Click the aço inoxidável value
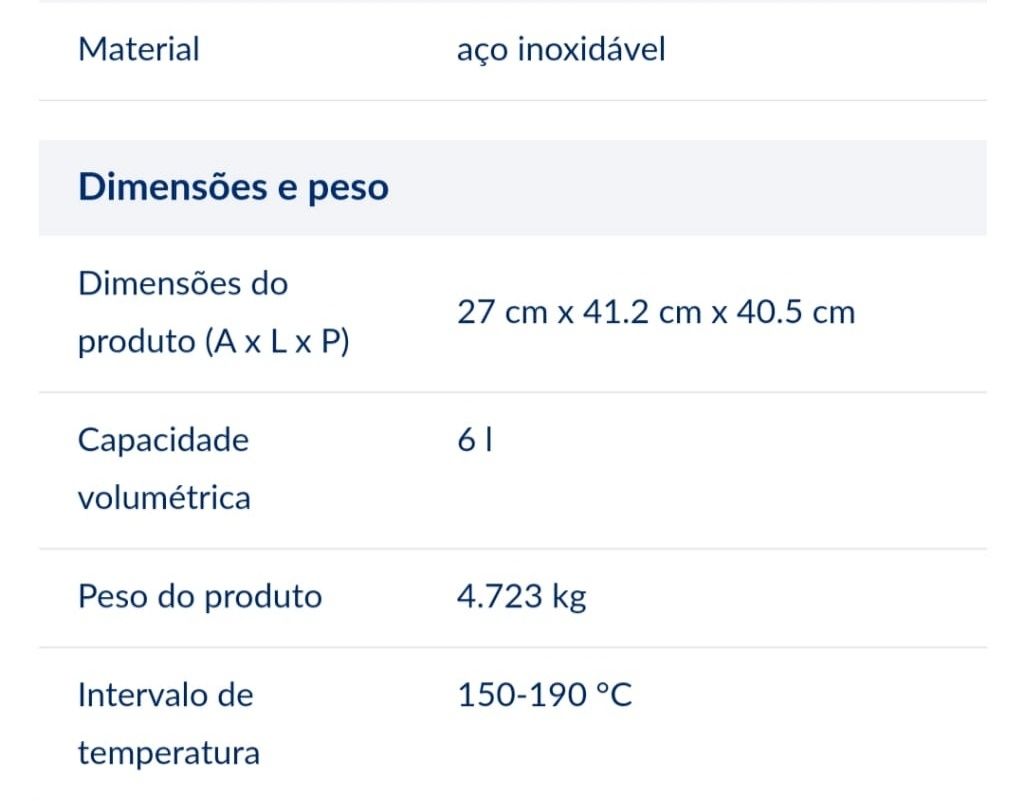 (x=561, y=50)
